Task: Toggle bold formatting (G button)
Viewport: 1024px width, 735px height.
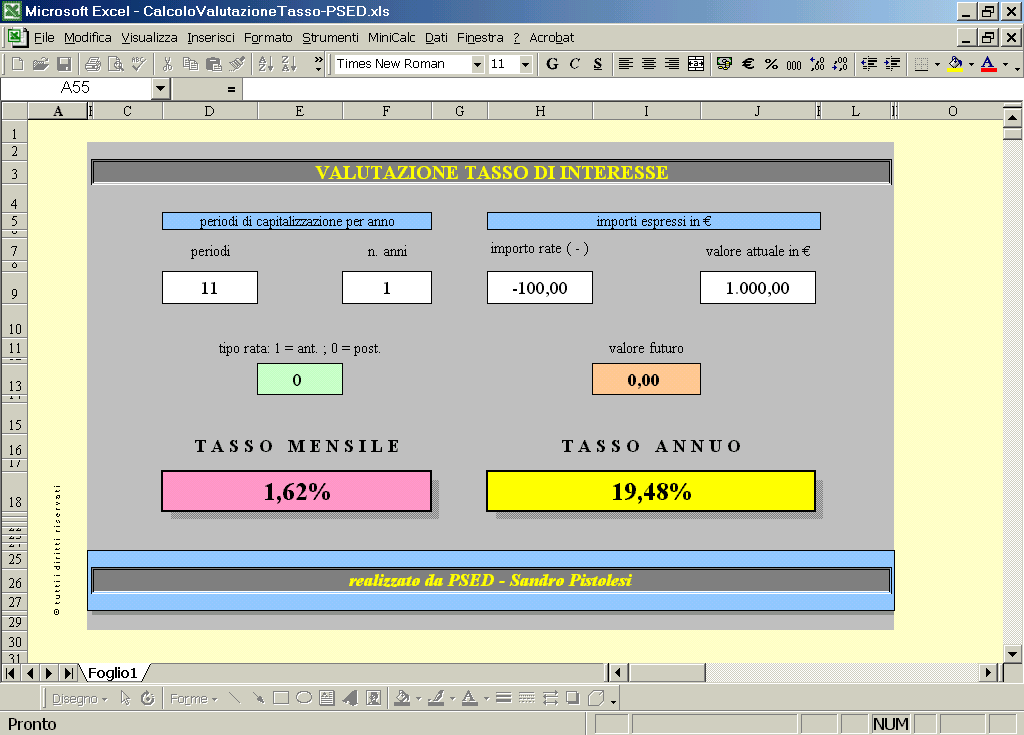Action: click(x=552, y=64)
